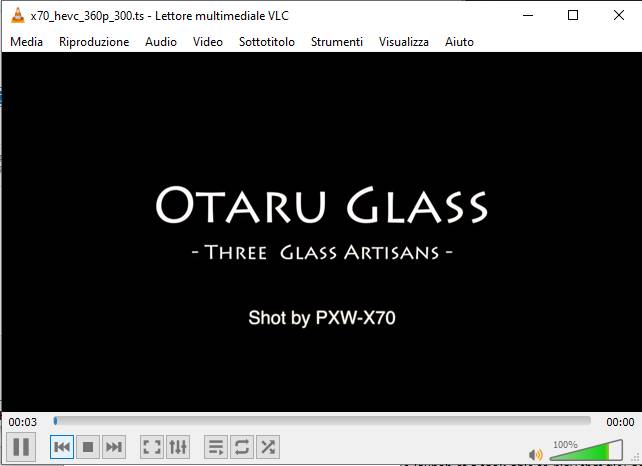Open the Riproduzione menu

click(94, 42)
